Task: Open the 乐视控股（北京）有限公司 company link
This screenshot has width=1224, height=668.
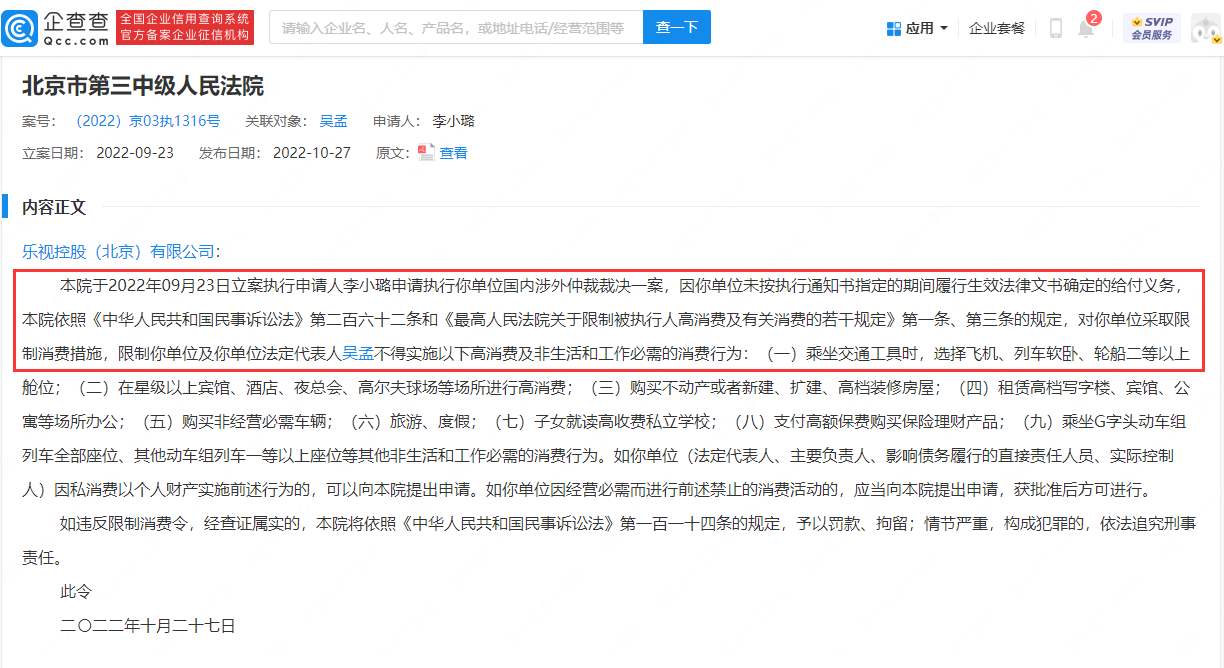Action: pyautogui.click(x=118, y=250)
